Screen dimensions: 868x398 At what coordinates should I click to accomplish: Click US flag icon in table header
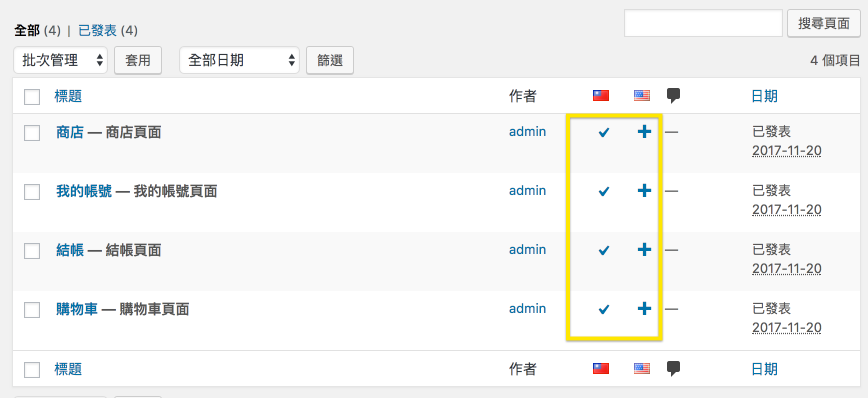[642, 96]
